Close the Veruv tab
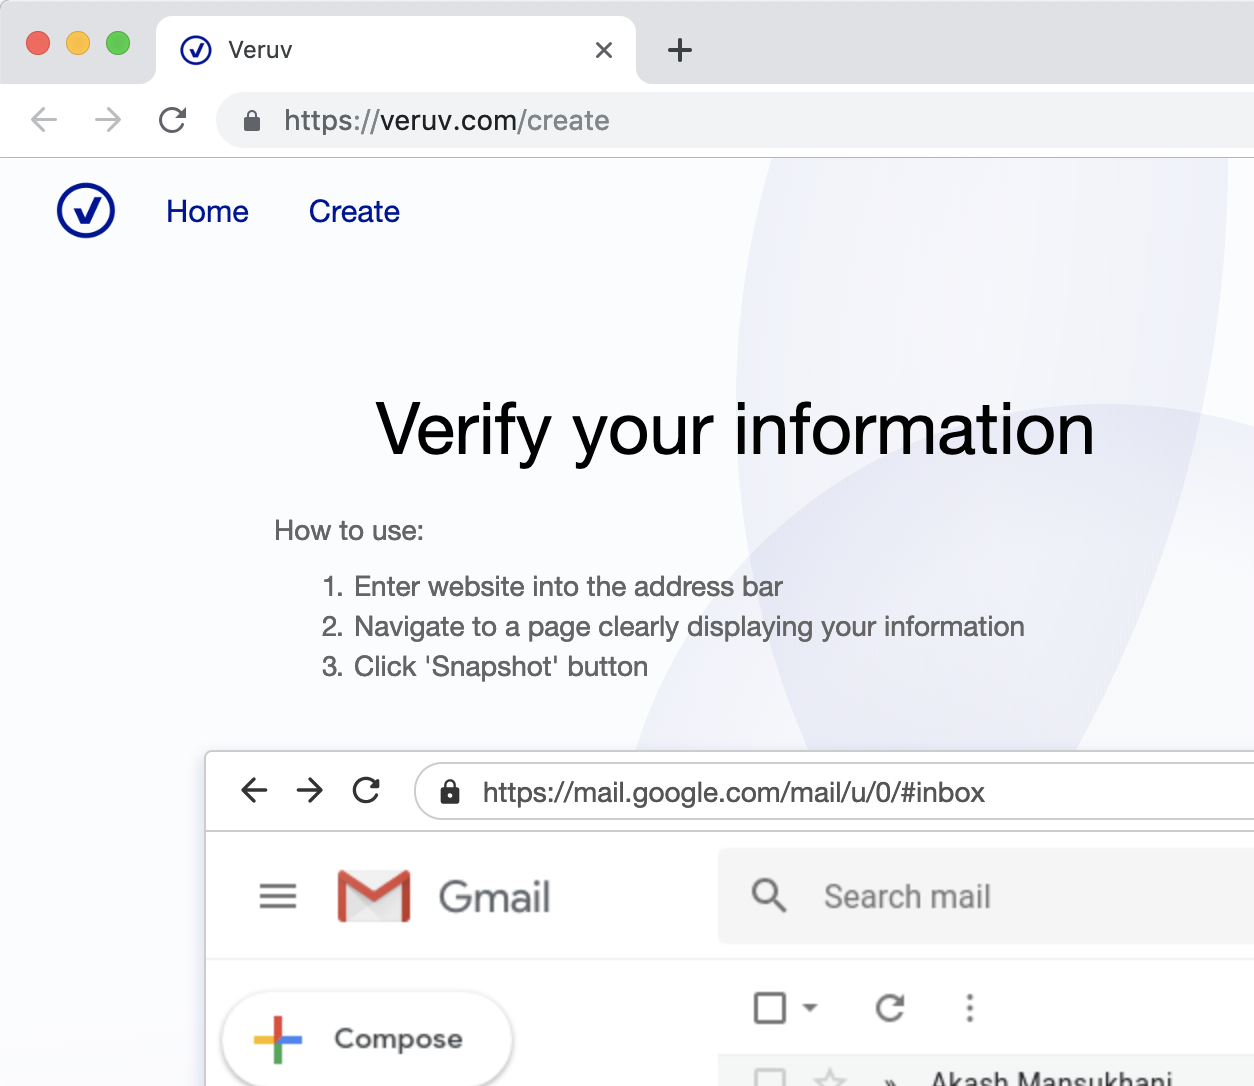Image resolution: width=1254 pixels, height=1086 pixels. pos(604,50)
